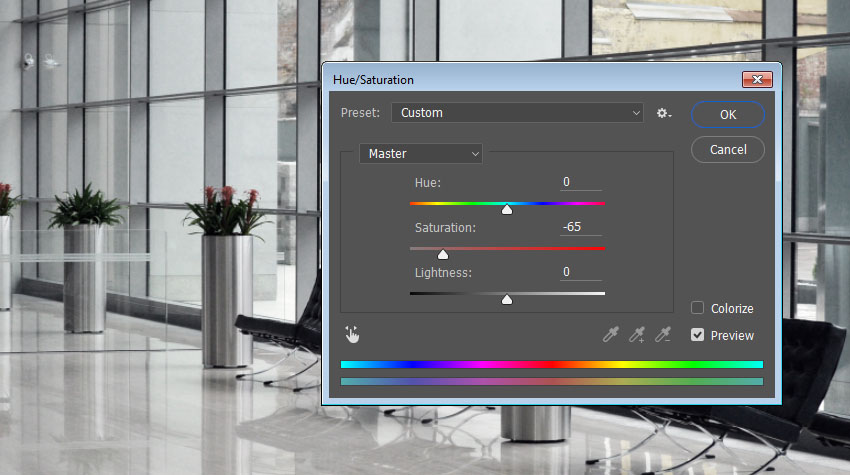The image size is (850, 475).
Task: Open the preset options gear menu
Action: tap(663, 114)
